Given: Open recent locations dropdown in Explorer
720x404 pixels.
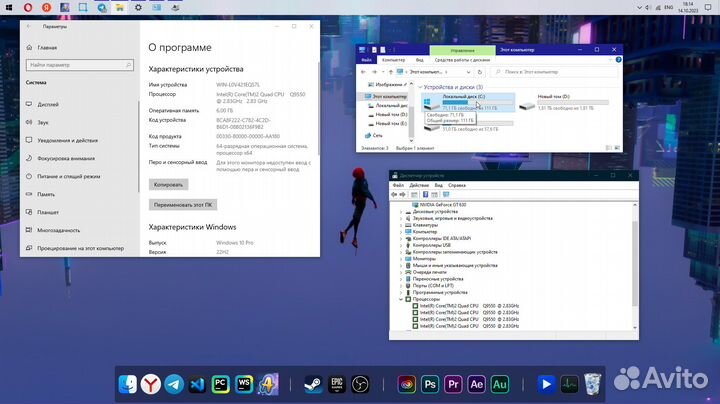Looking at the screenshot, I should [x=383, y=72].
